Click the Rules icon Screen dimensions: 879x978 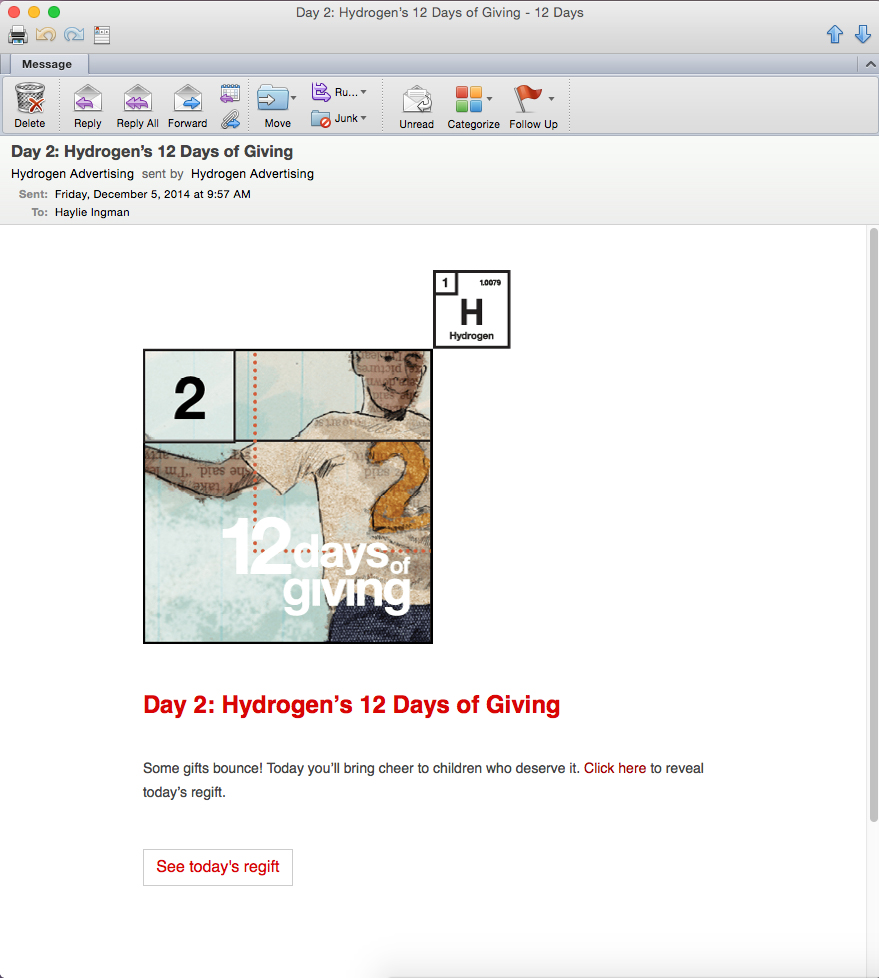321,92
